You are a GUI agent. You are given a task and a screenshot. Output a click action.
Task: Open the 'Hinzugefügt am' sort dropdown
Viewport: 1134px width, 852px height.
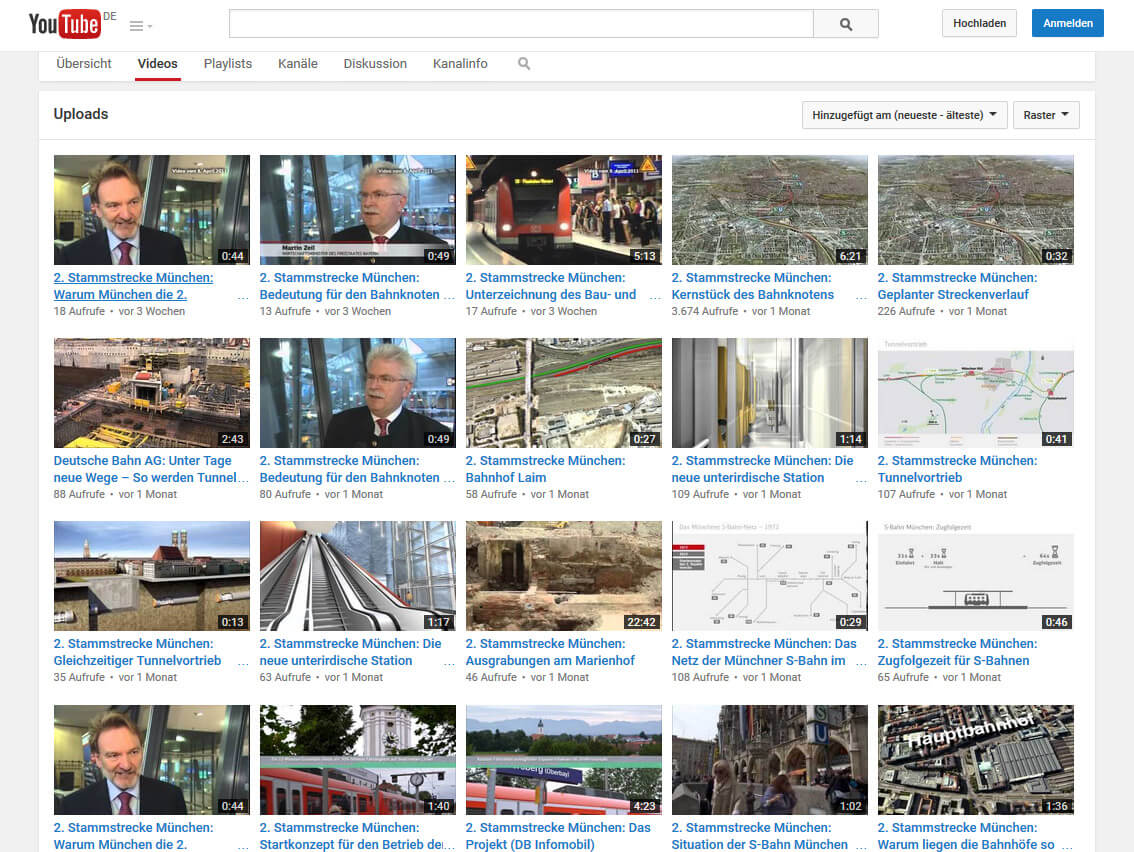[904, 115]
